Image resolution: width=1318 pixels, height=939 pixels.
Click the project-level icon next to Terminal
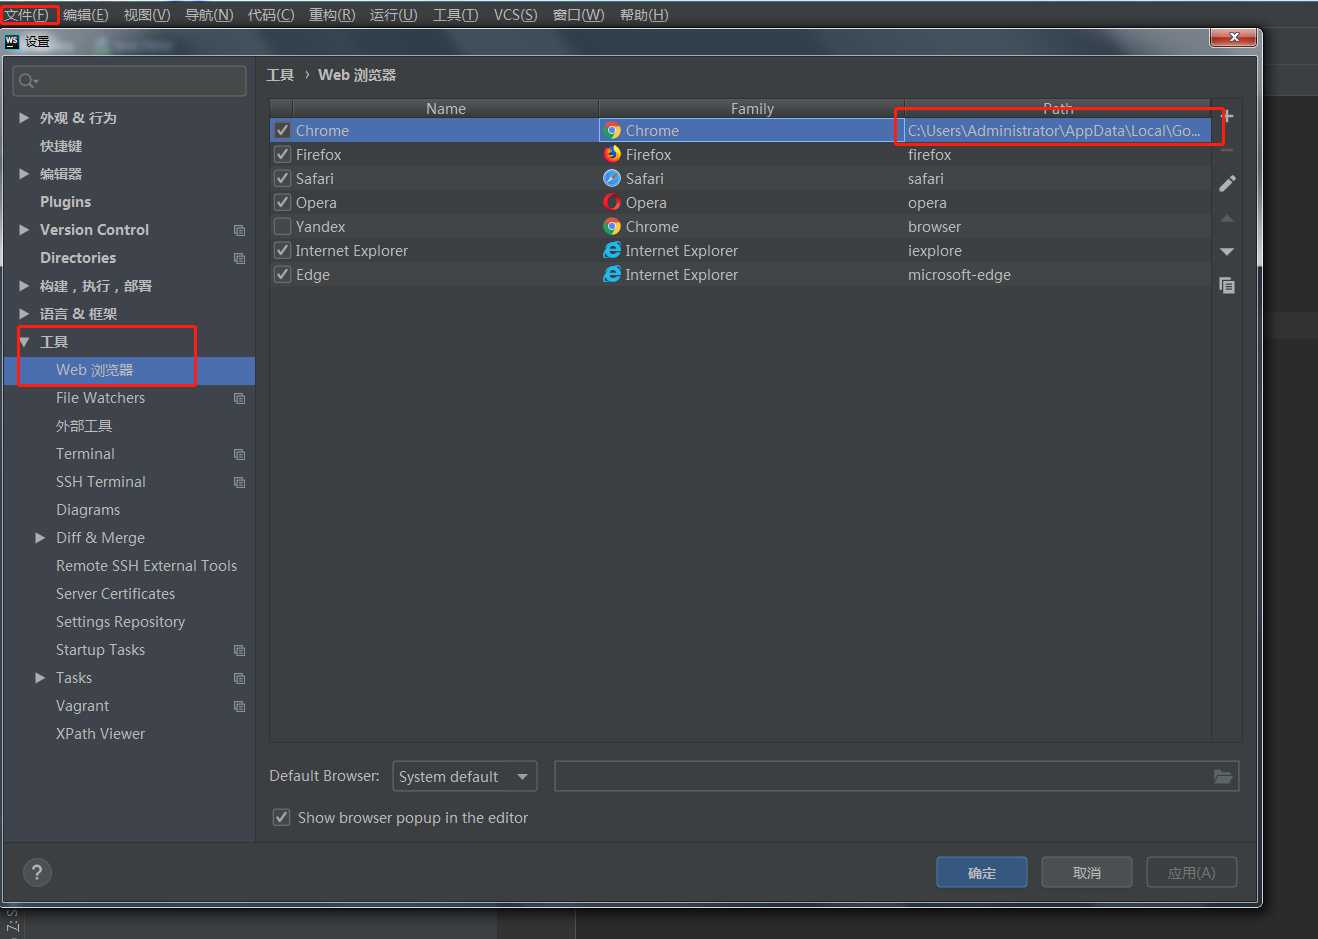click(239, 454)
